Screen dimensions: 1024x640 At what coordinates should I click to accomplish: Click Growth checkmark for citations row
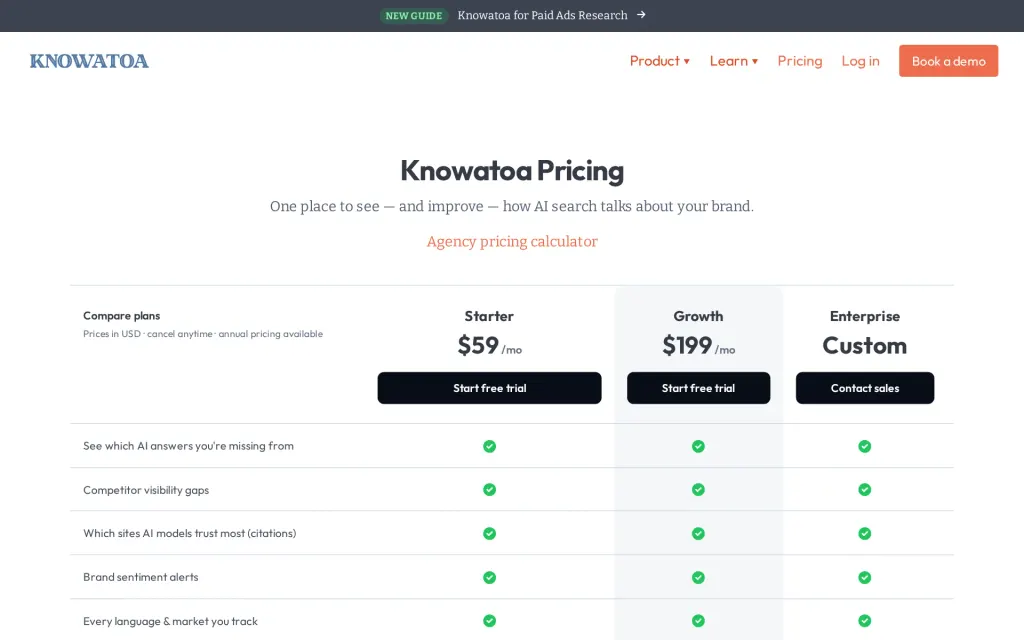click(698, 534)
